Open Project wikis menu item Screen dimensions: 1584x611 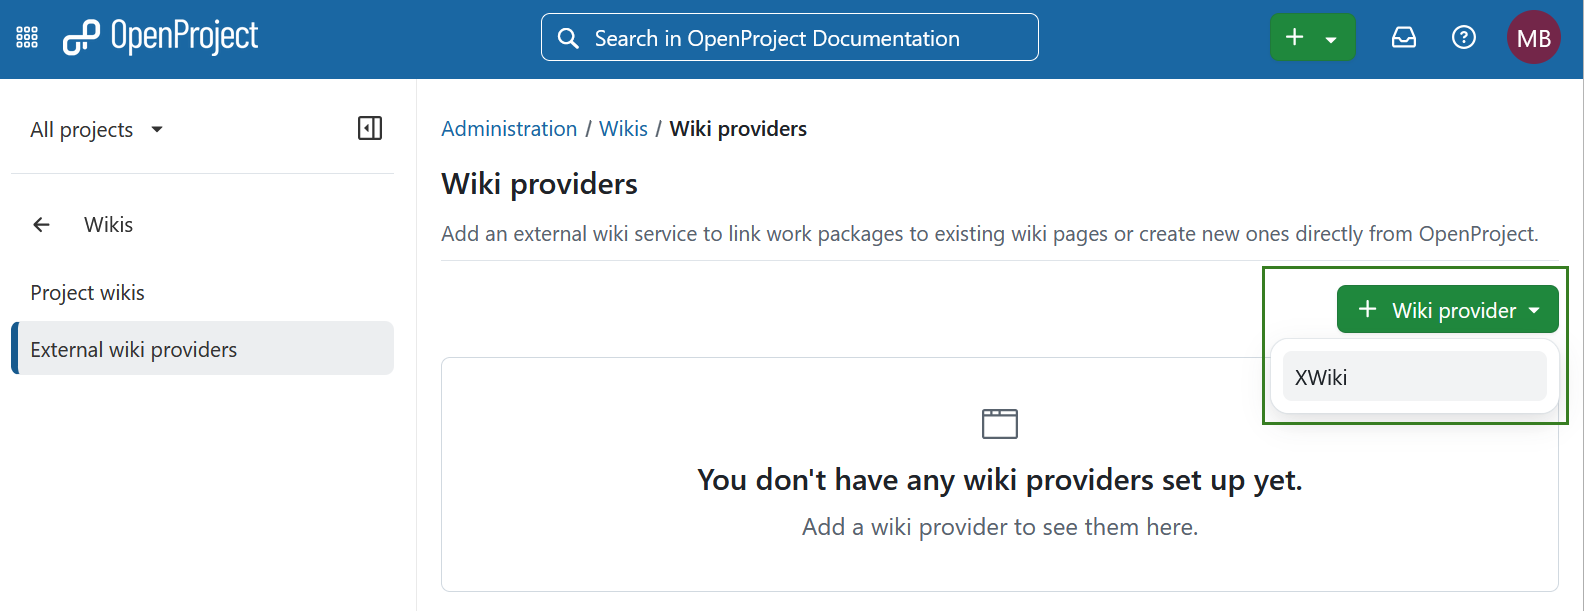202,293
